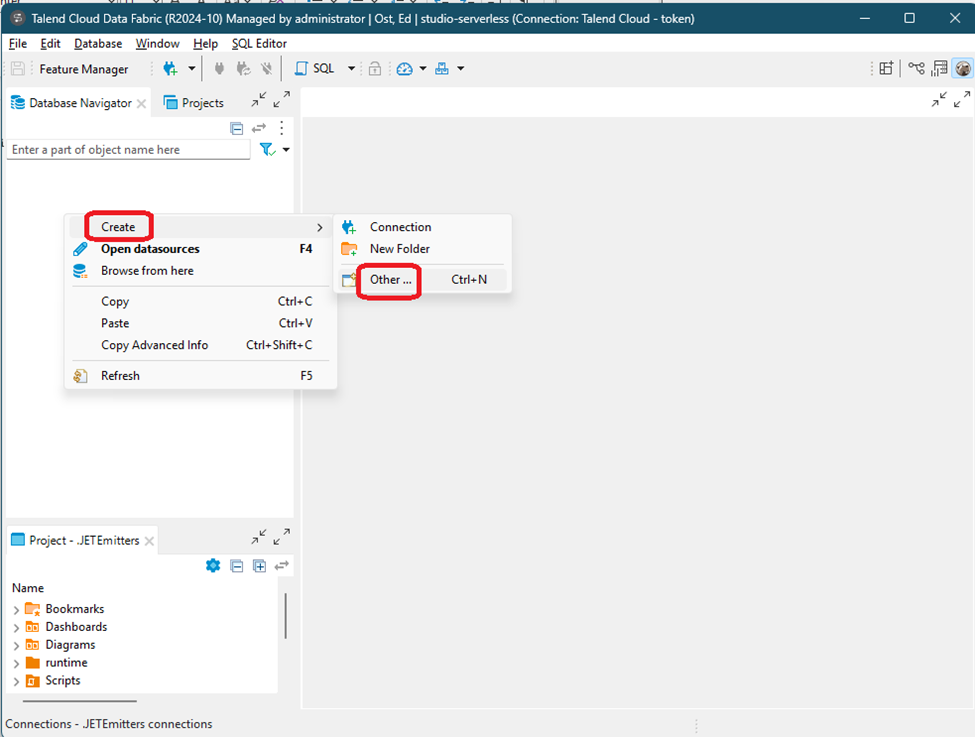Screen dimensions: 975x737
Task: Open the dashboard gauge toolbar icon
Action: [x=405, y=68]
